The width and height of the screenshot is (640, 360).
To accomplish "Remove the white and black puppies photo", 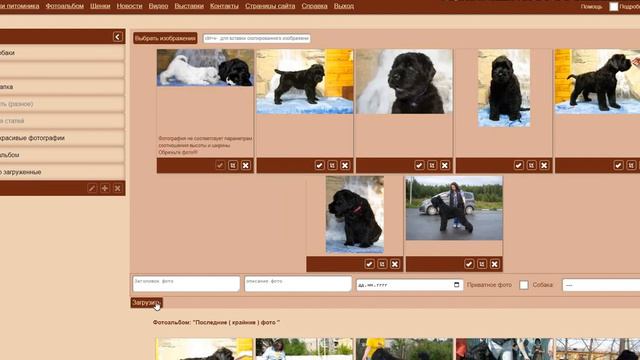I will (x=245, y=165).
